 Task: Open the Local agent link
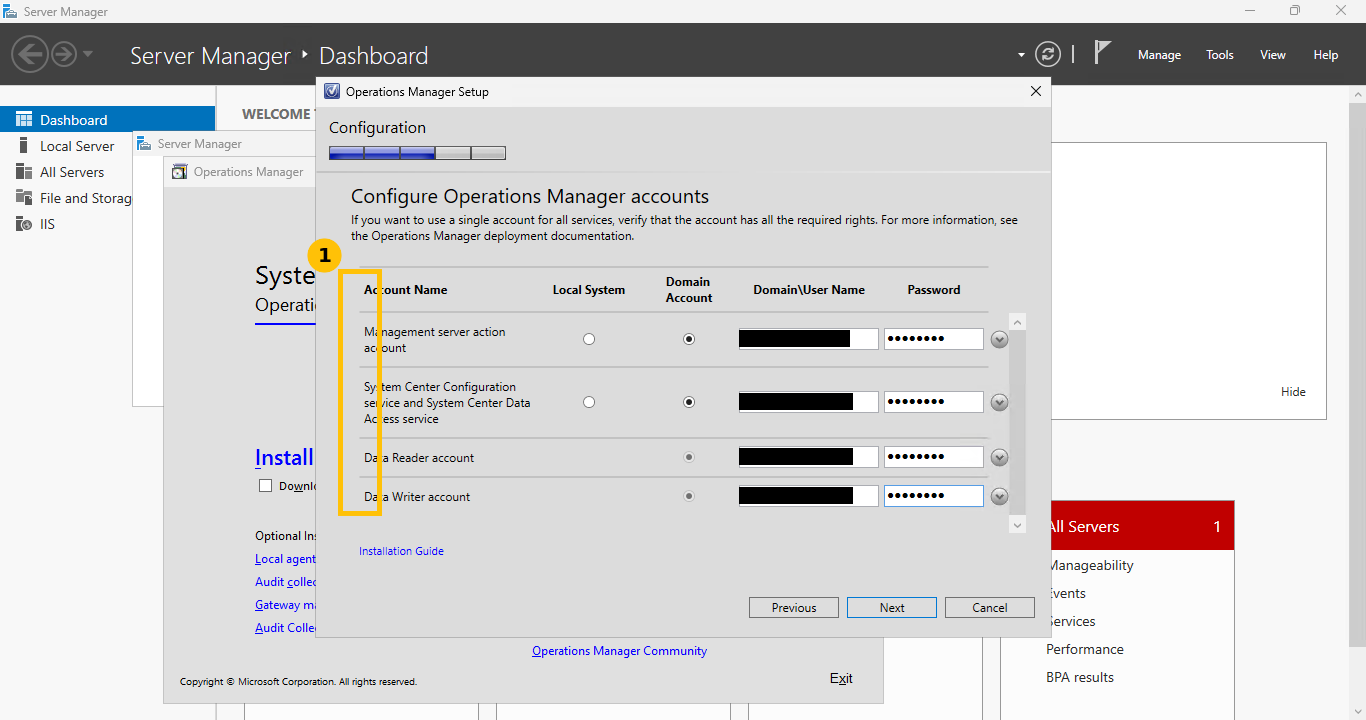285,559
